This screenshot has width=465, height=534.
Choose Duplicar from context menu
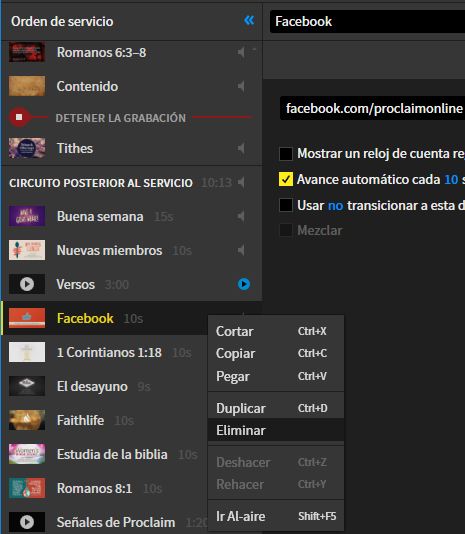click(276, 408)
